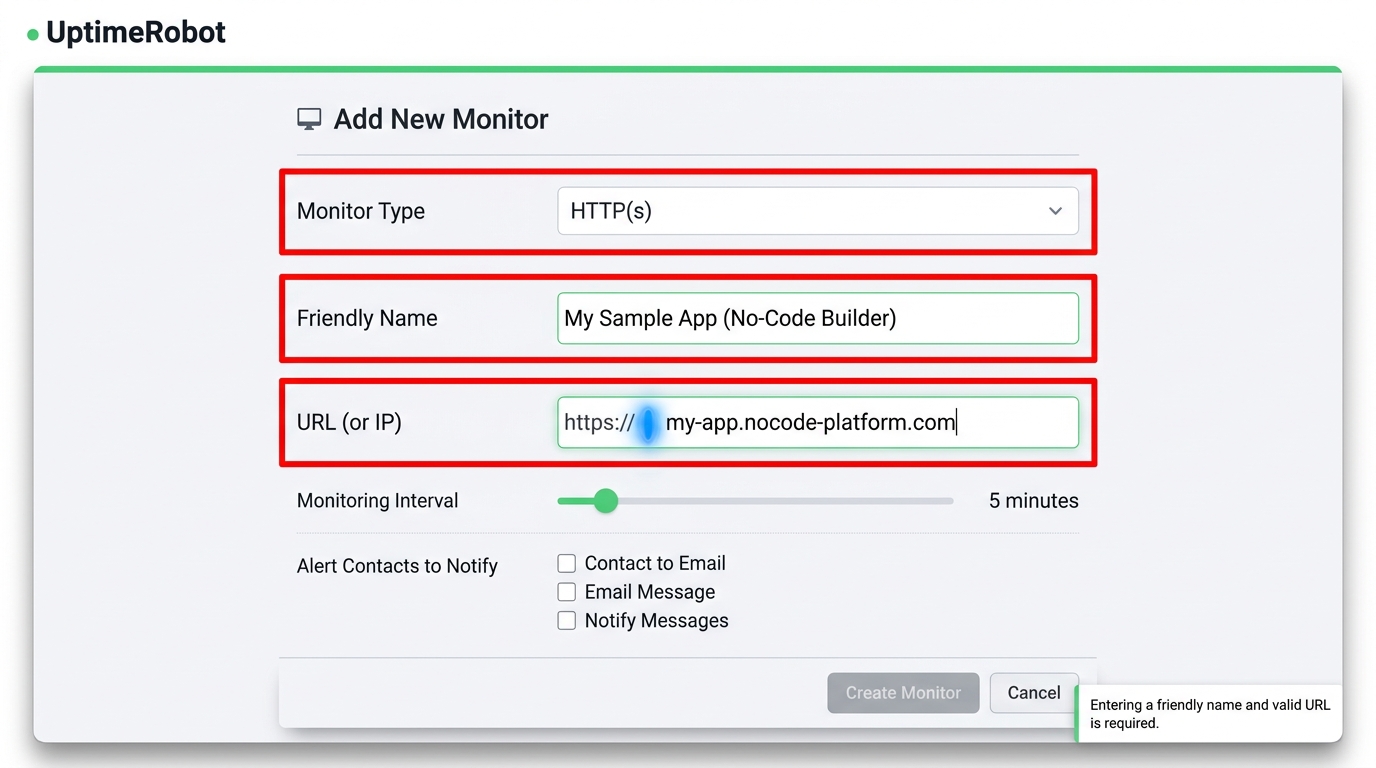Click the 5 minutes interval value
The height and width of the screenshot is (768, 1376).
[x=1033, y=501]
